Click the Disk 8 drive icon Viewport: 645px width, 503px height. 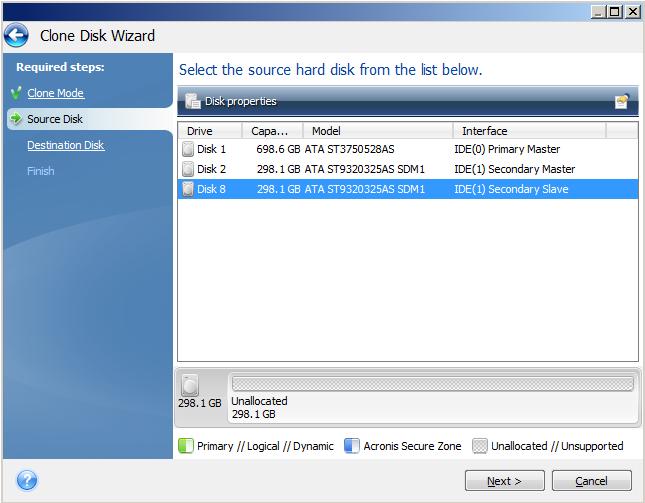[x=188, y=189]
